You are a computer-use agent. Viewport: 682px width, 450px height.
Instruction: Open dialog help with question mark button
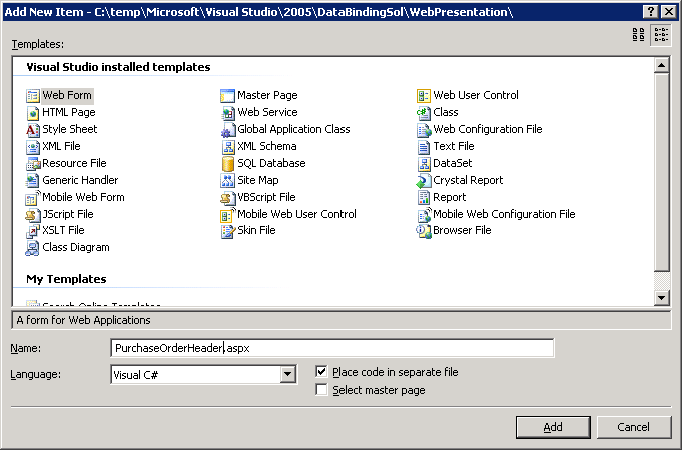click(x=650, y=11)
